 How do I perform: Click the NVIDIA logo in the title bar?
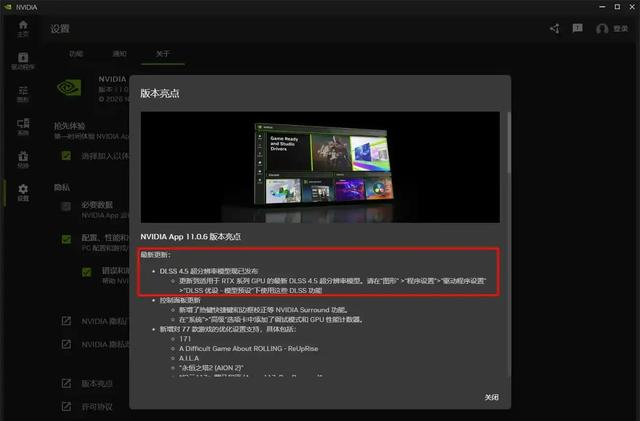(8, 7)
